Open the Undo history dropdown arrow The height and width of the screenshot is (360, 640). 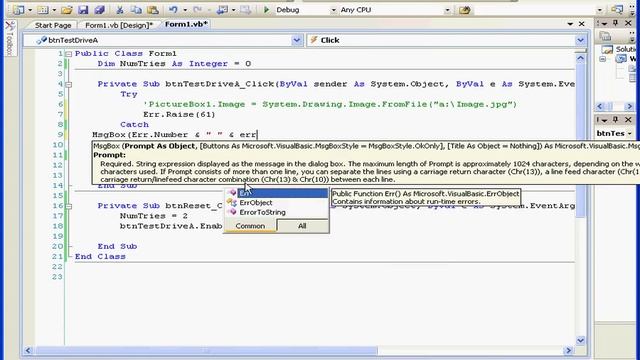coord(185,10)
